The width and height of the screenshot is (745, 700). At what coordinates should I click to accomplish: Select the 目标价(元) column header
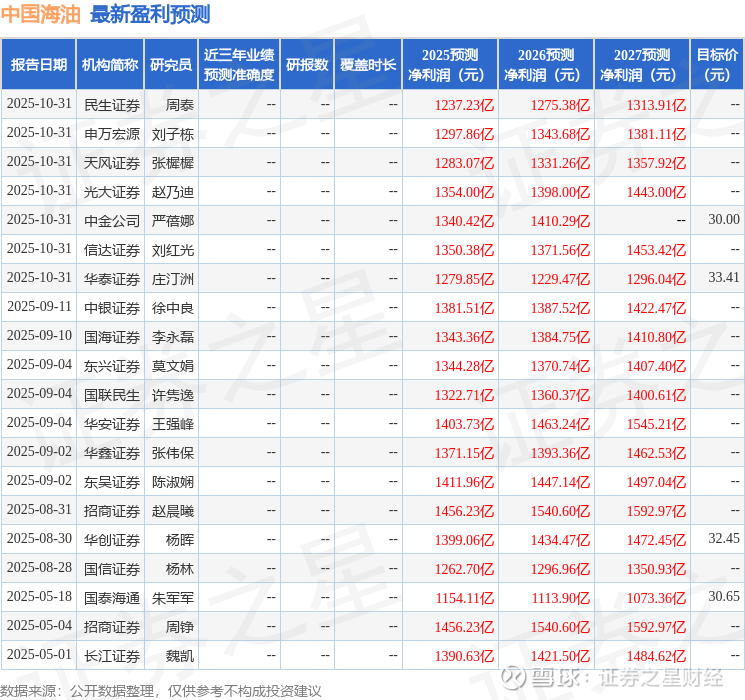717,65
